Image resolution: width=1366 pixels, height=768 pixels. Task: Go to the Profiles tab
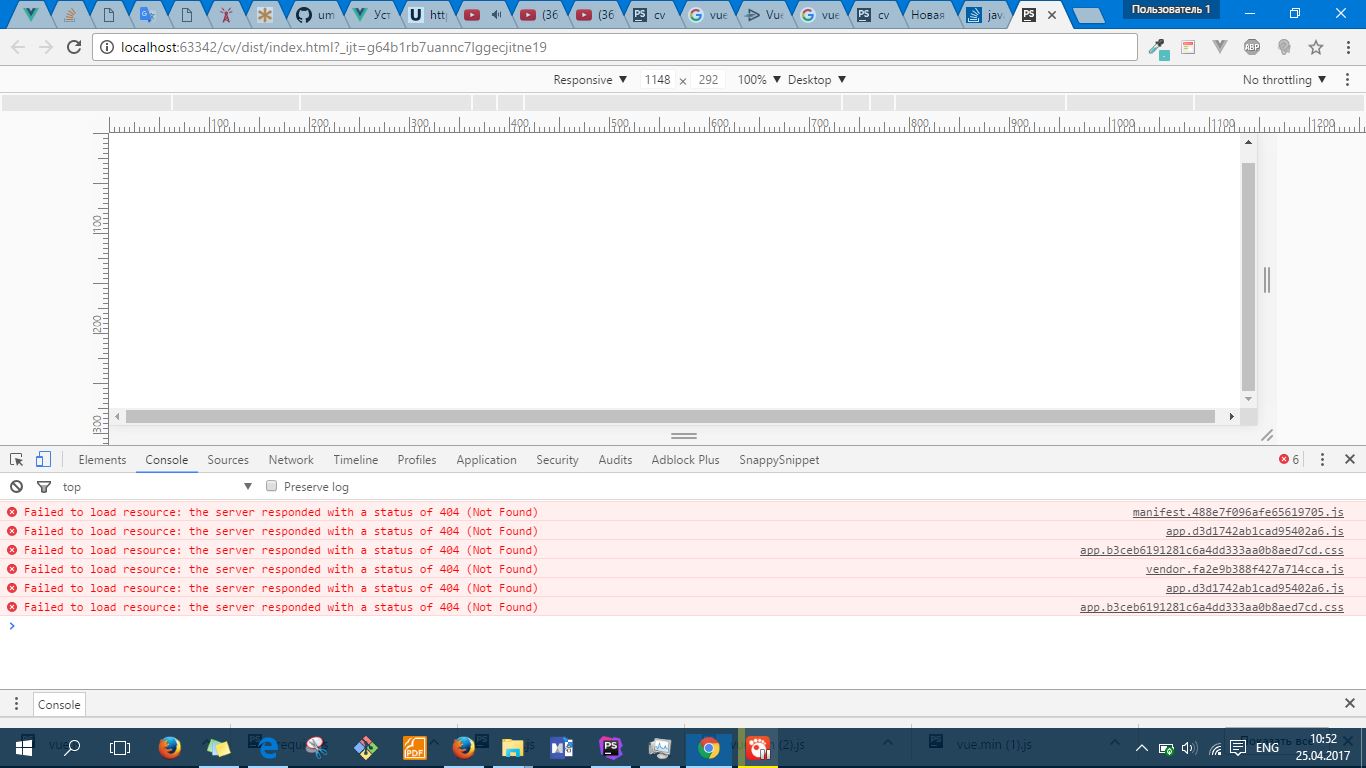click(417, 460)
